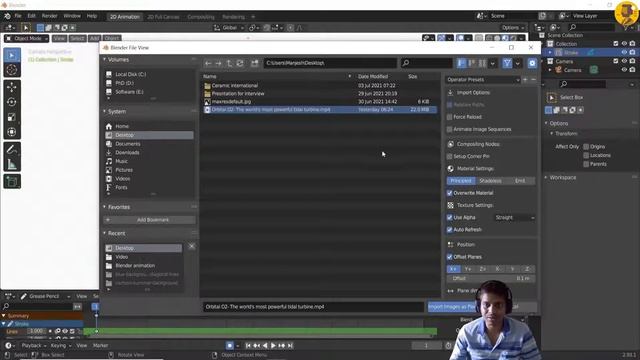This screenshot has width=640, height=360.
Task: Switch to vertical list display mode
Action: 462,63
